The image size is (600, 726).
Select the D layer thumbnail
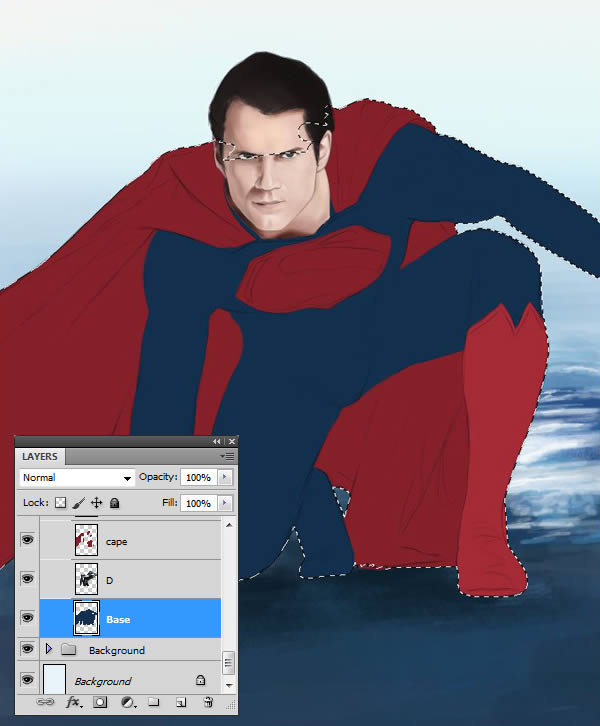coord(87,579)
